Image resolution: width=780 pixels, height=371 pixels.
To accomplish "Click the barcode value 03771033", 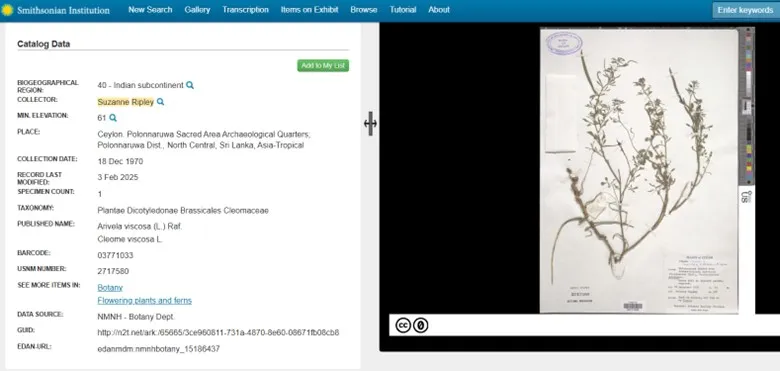I will click(x=115, y=255).
